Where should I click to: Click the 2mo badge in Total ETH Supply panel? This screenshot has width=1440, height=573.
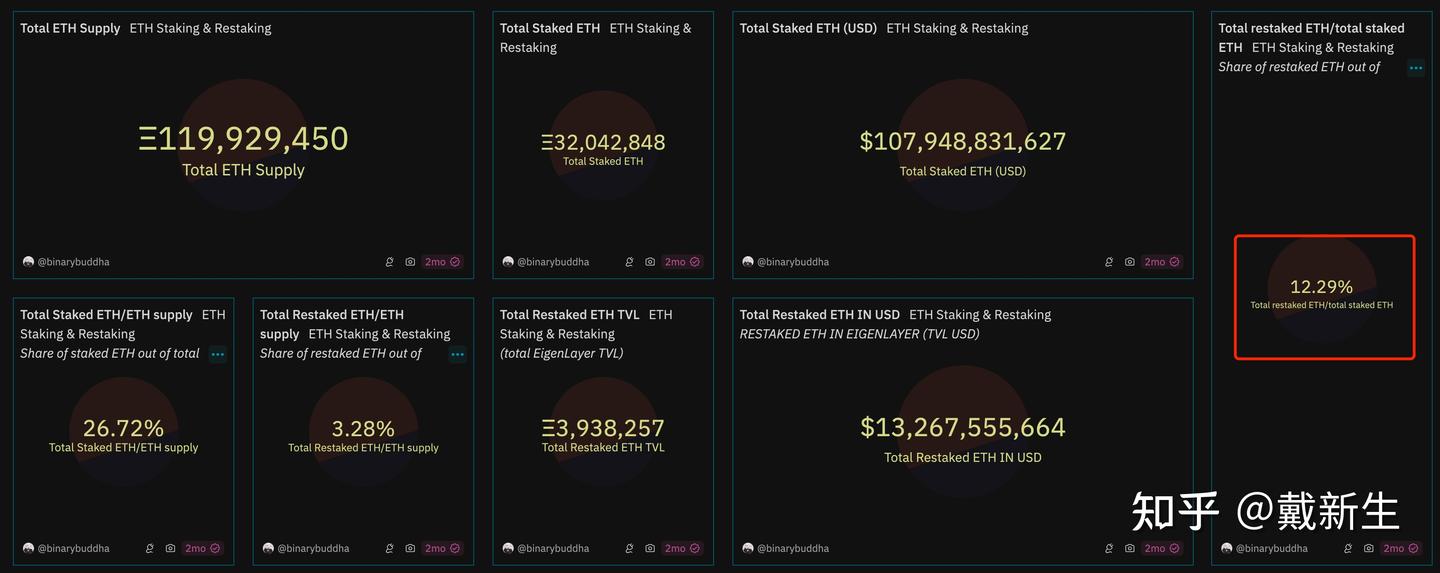tap(442, 262)
